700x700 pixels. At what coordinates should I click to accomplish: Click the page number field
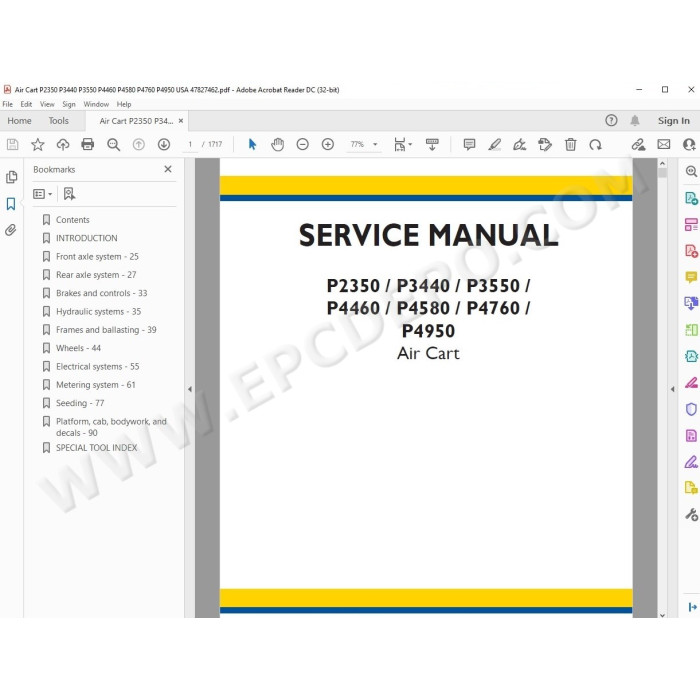point(190,145)
